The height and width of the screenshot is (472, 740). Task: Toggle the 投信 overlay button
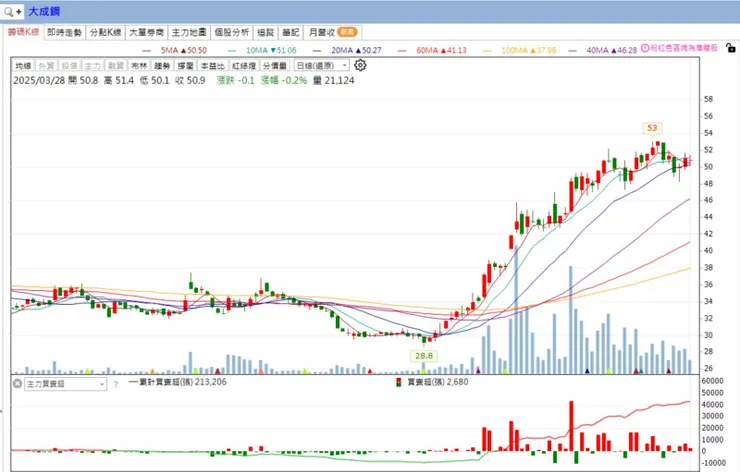click(x=69, y=66)
